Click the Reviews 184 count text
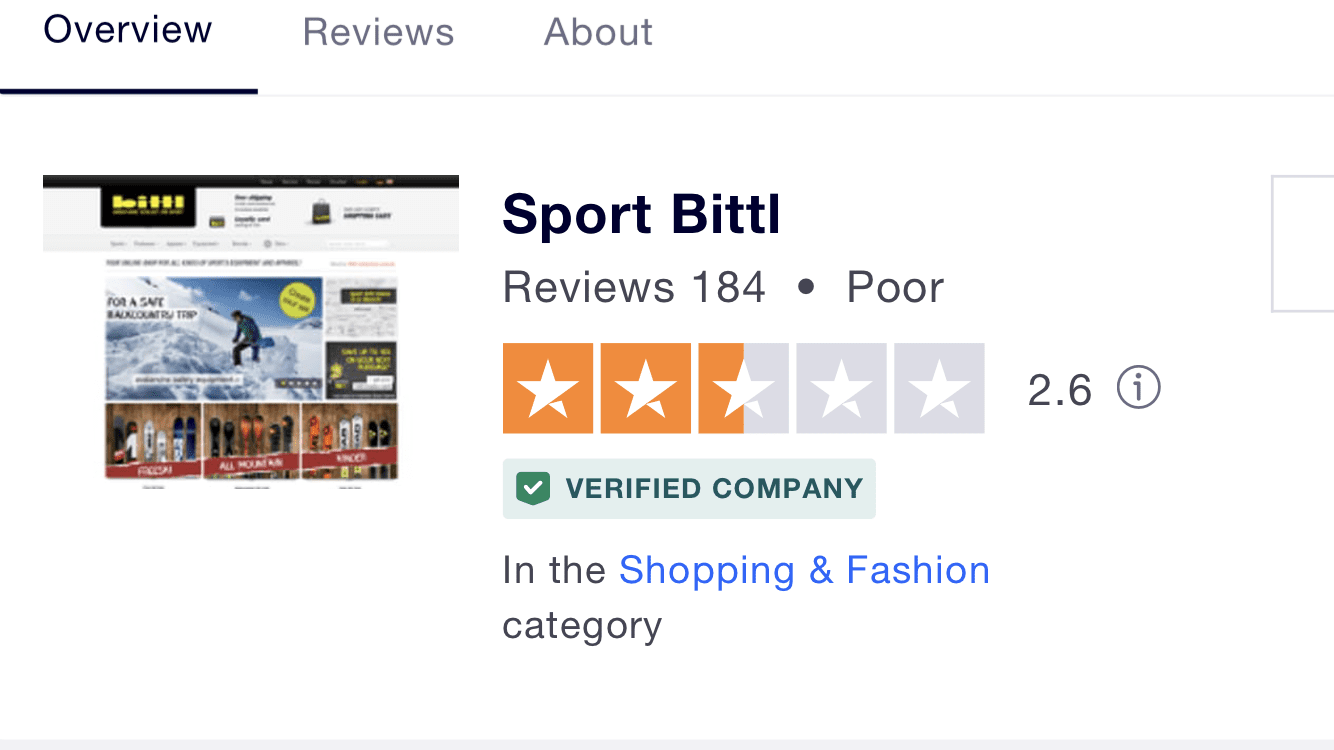Viewport: 1334px width, 750px height. (634, 288)
